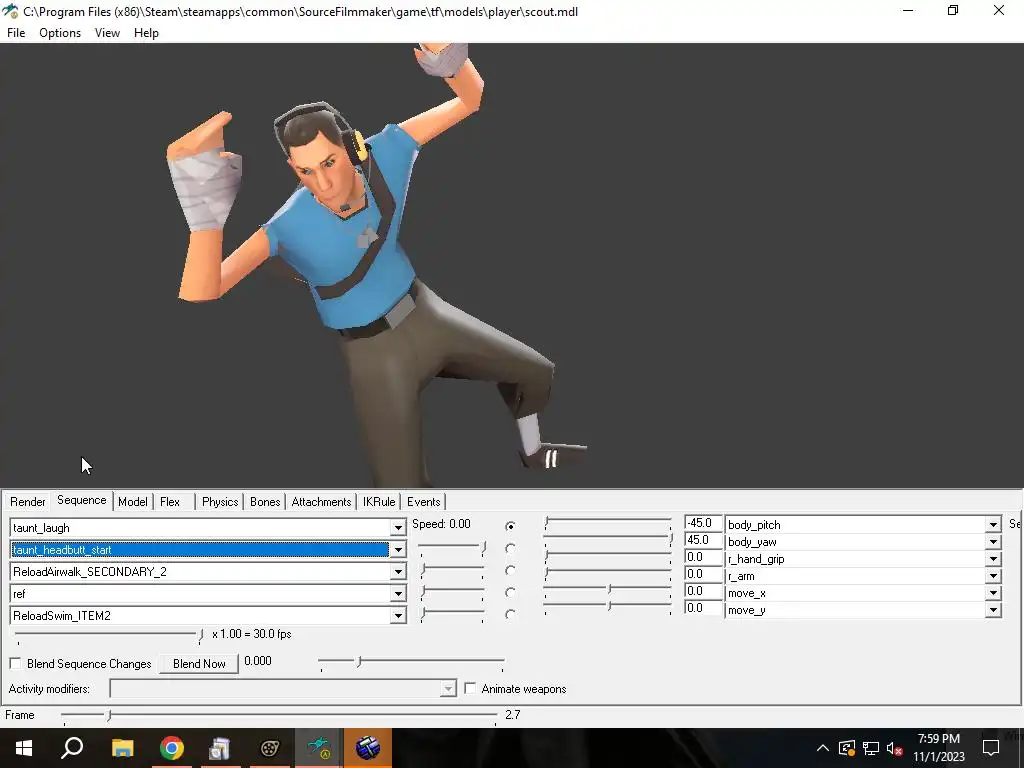The width and height of the screenshot is (1024, 768).
Task: Switch to the IKRule tab
Action: point(379,502)
